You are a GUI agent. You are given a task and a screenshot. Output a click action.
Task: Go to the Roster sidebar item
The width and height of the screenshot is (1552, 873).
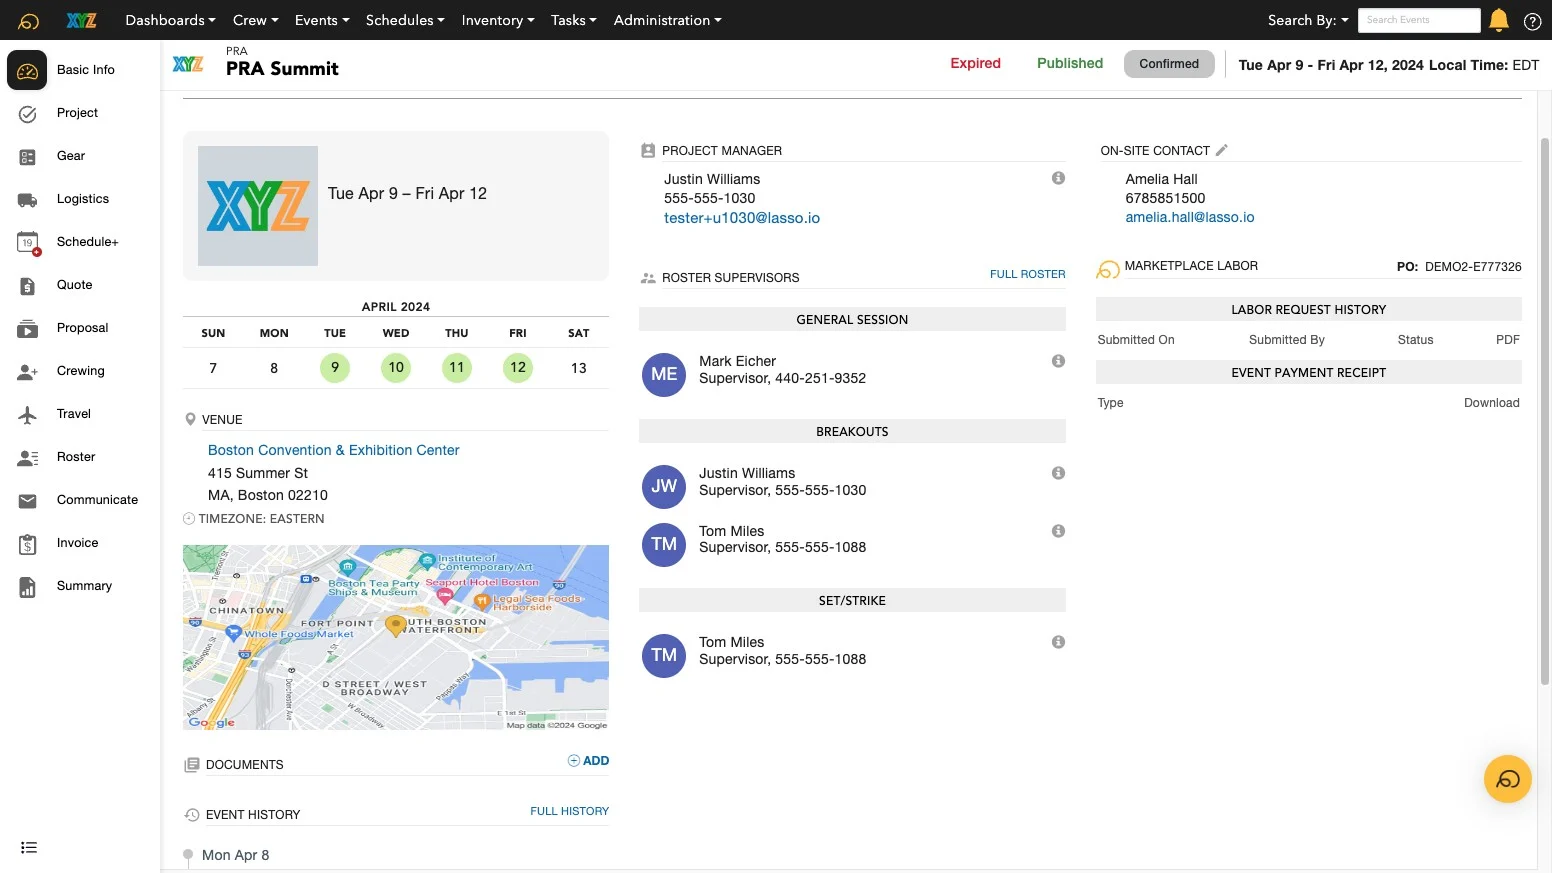(x=76, y=457)
